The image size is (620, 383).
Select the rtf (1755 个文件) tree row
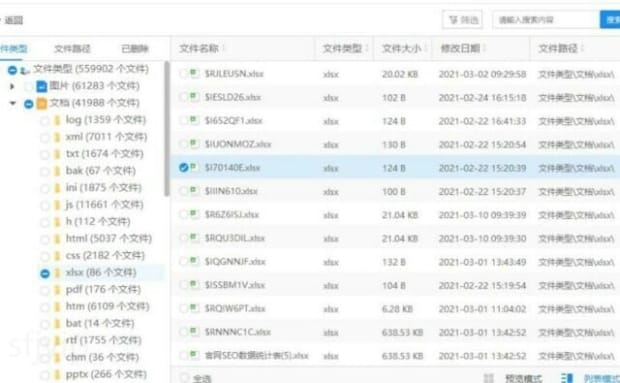click(x=104, y=341)
